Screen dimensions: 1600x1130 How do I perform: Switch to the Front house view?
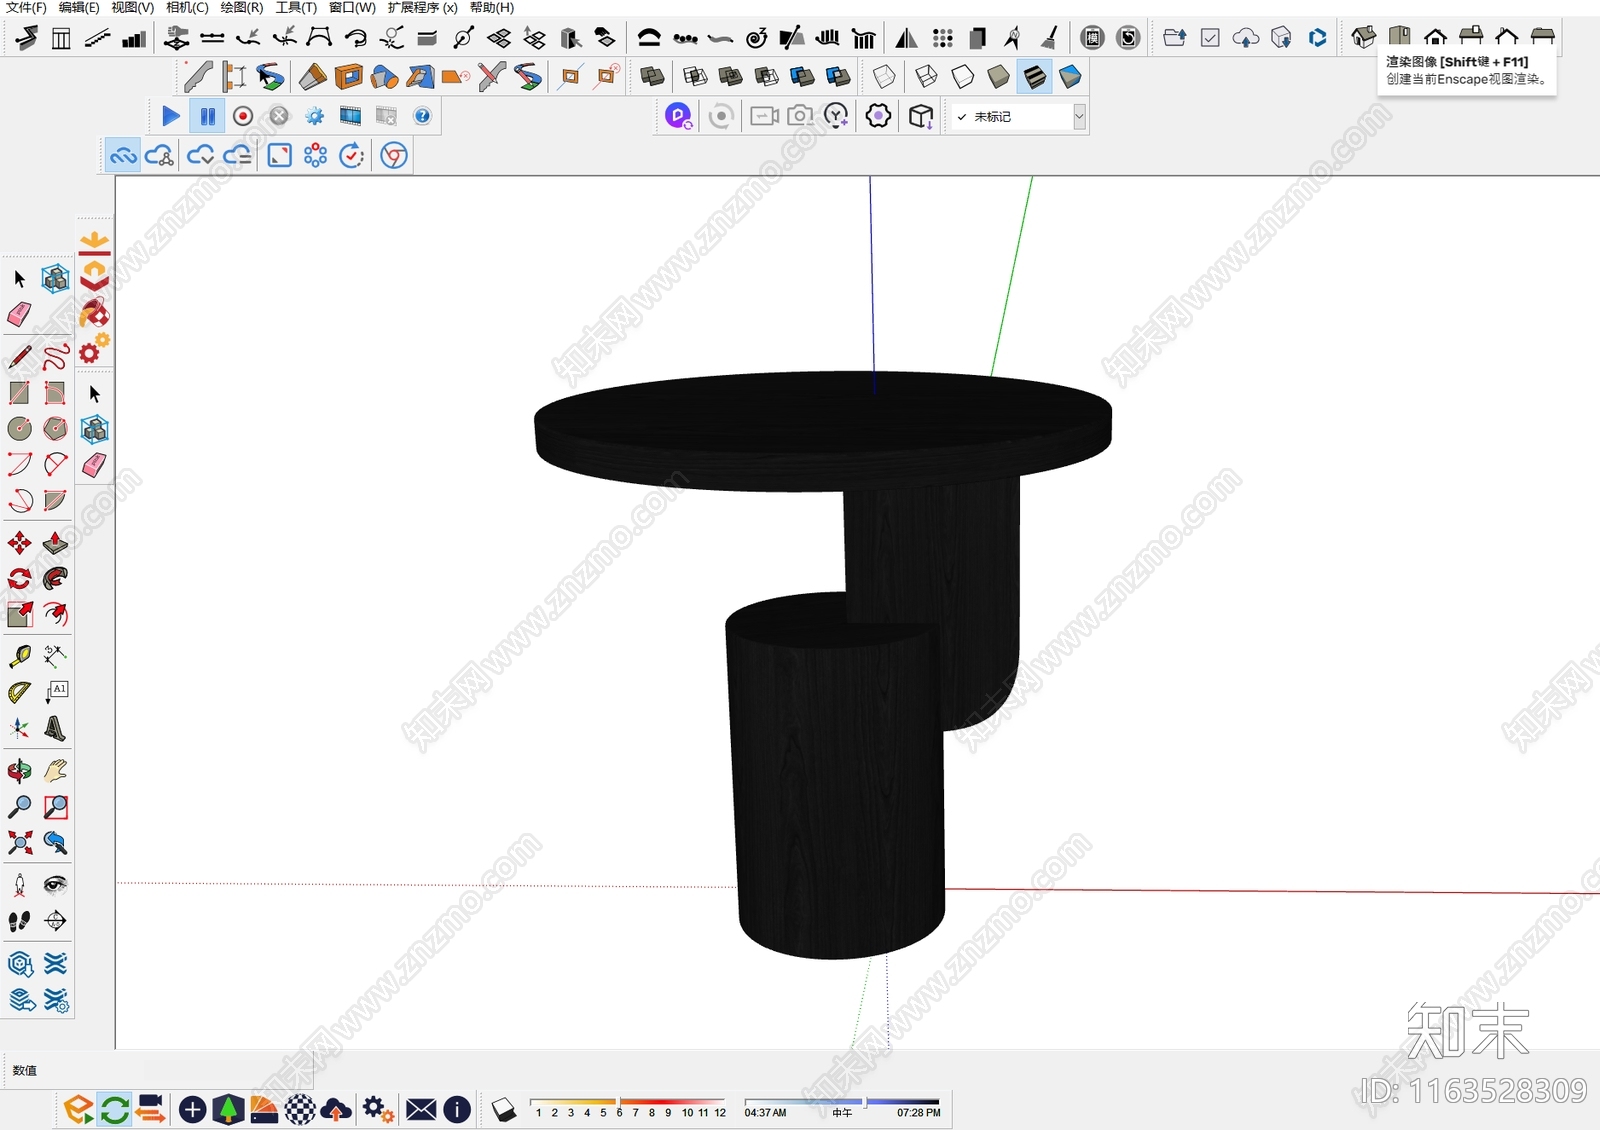pyautogui.click(x=1435, y=37)
